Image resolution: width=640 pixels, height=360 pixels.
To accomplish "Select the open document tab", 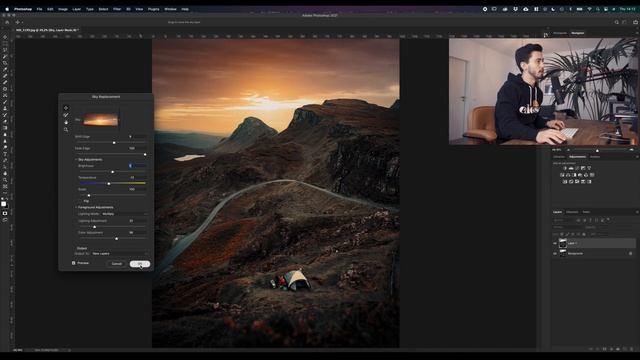I will tap(47, 30).
